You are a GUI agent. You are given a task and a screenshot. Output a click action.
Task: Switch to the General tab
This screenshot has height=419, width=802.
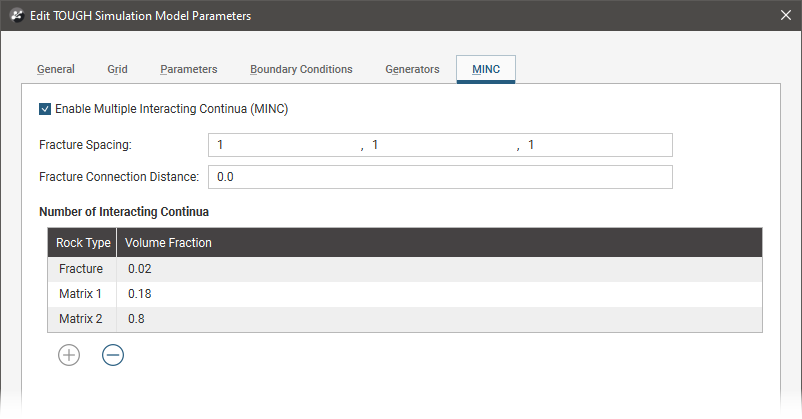coord(56,69)
